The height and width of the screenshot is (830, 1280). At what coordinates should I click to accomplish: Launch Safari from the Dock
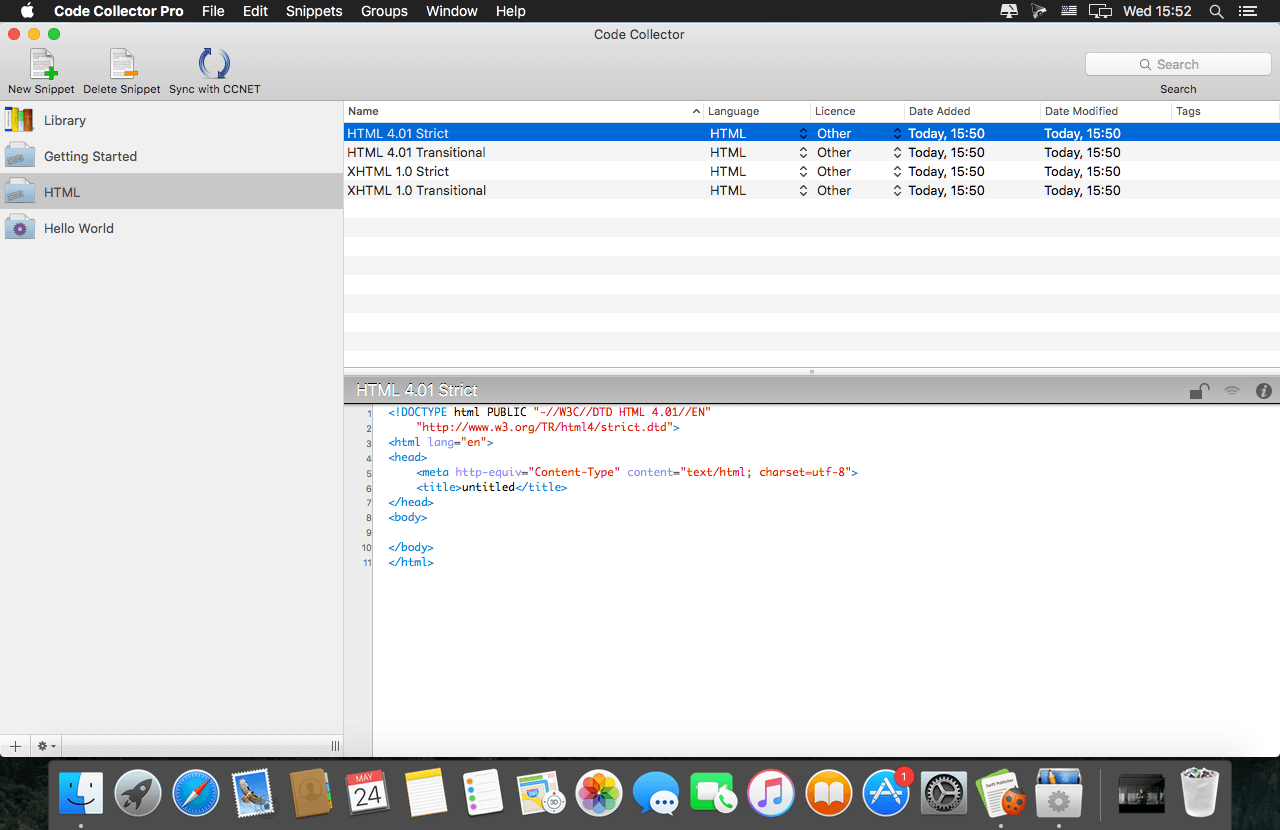(196, 794)
